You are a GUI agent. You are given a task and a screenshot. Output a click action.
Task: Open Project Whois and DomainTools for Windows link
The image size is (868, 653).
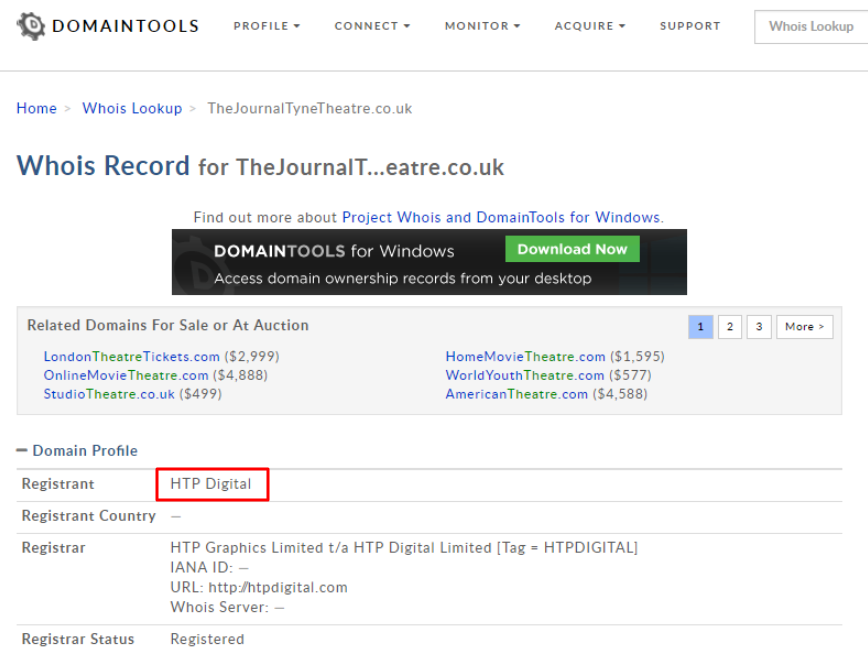(501, 217)
